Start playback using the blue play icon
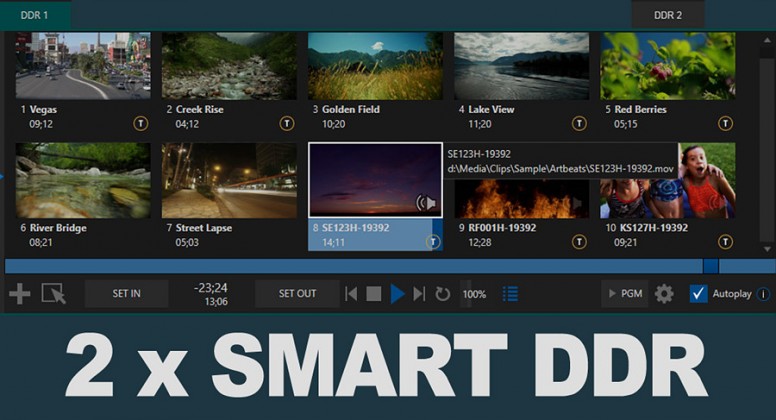This screenshot has width=776, height=420. pos(397,294)
